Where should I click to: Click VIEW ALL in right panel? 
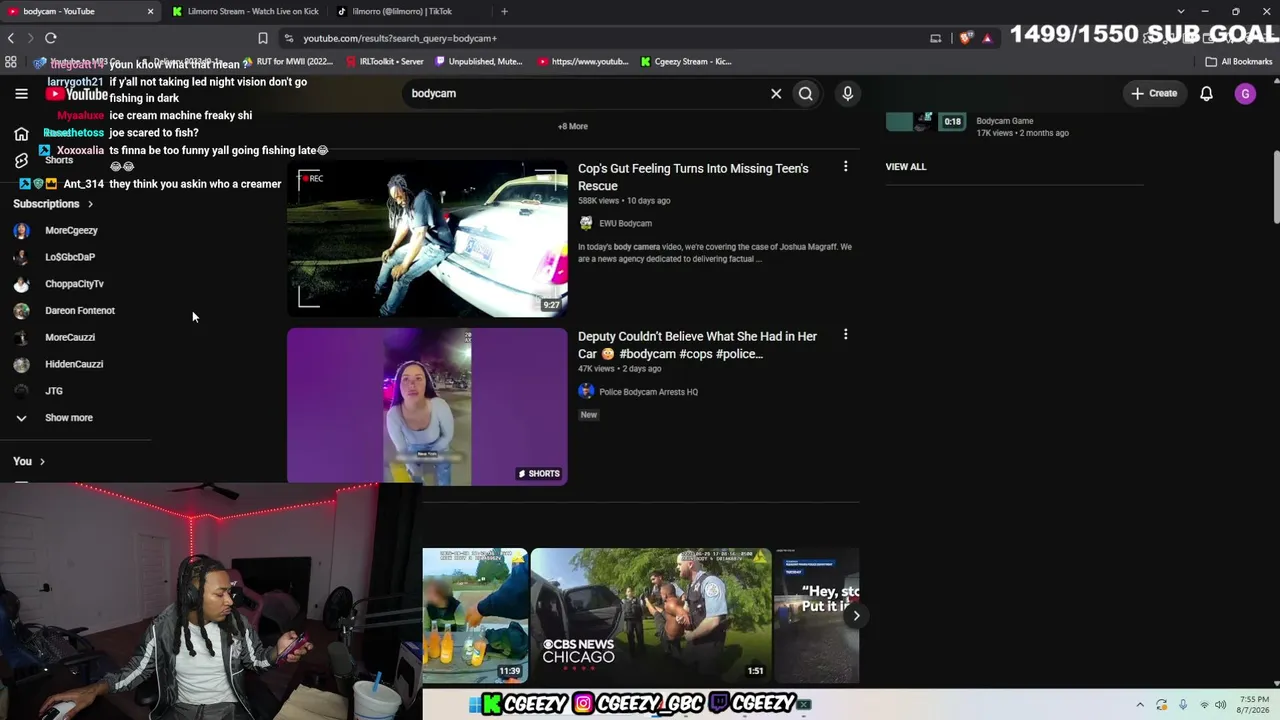(x=906, y=167)
